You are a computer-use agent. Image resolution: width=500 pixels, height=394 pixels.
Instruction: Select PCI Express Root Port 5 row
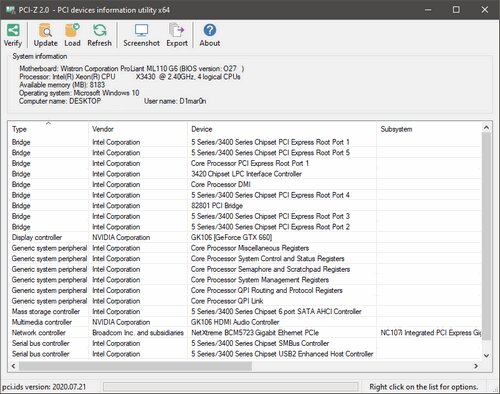[245, 153]
